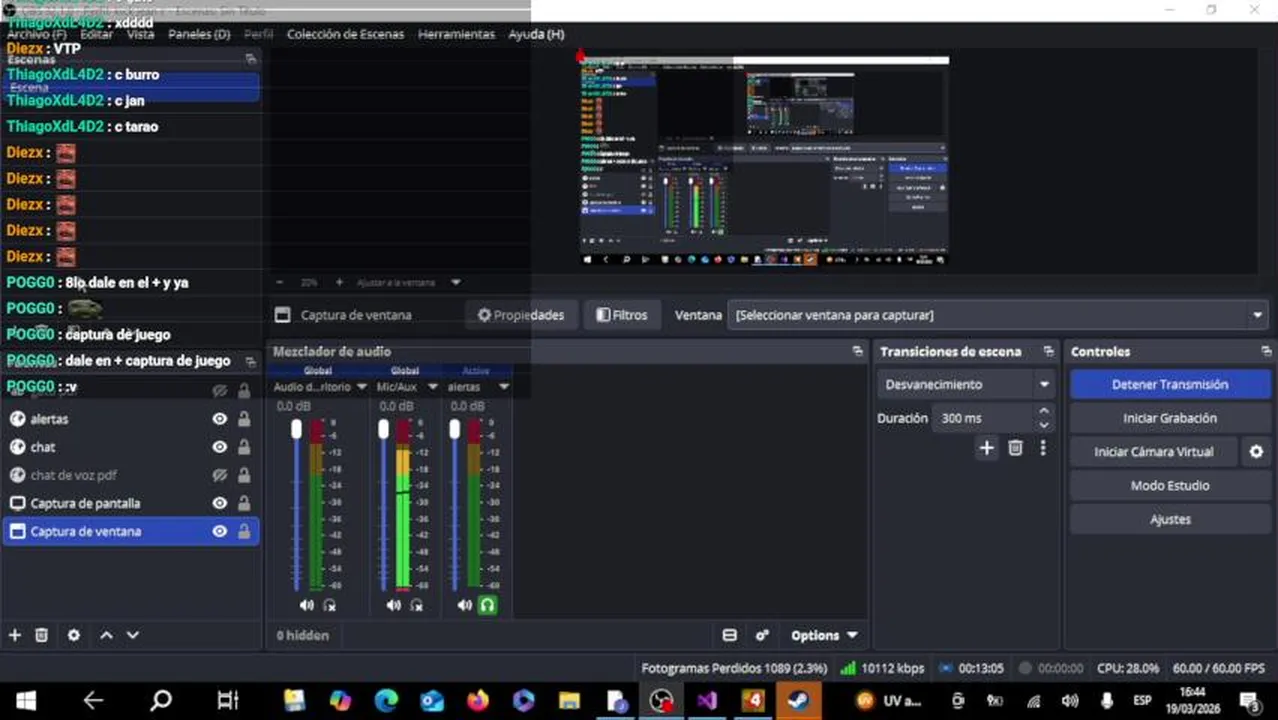Pop out the Transiciones de escena dock
The height and width of the screenshot is (720, 1278).
click(x=1048, y=351)
